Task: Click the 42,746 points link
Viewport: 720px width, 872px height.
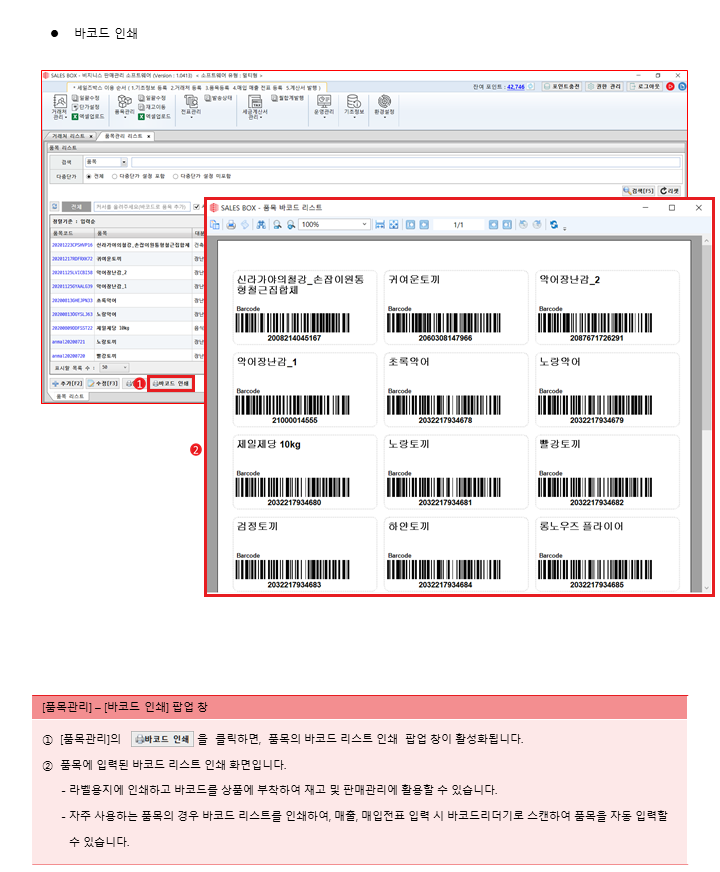Action: coord(516,87)
